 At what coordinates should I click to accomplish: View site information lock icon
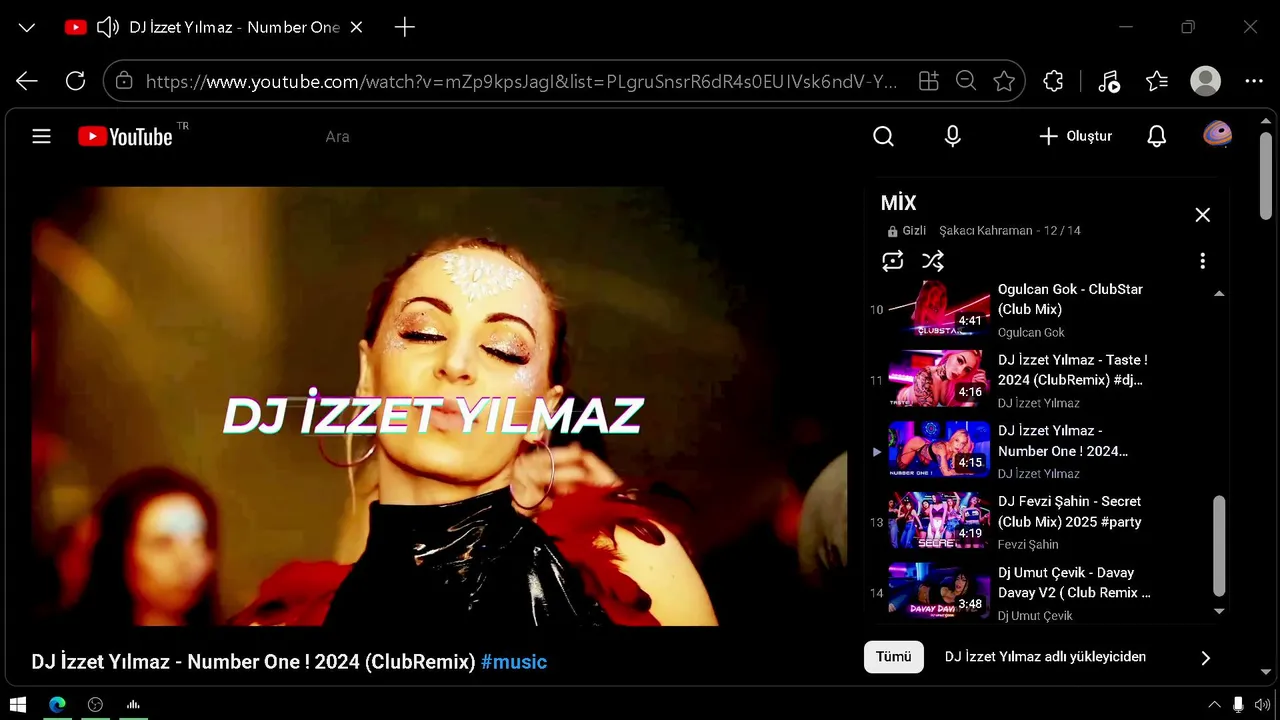click(124, 81)
